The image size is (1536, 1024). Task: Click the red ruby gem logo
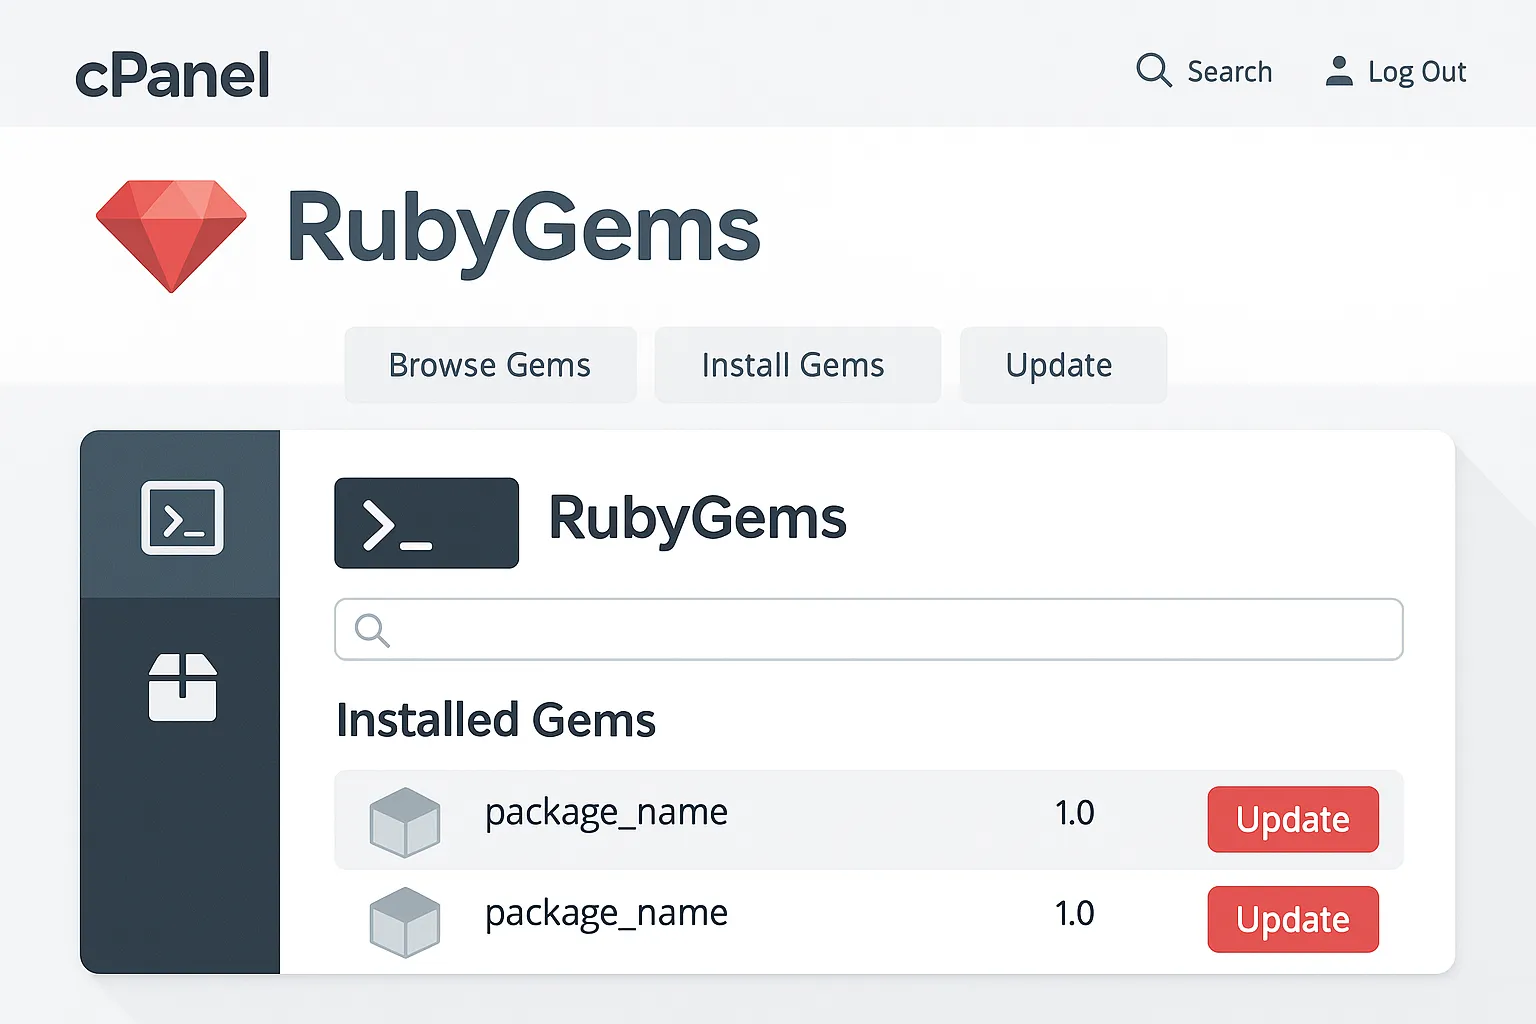(171, 235)
